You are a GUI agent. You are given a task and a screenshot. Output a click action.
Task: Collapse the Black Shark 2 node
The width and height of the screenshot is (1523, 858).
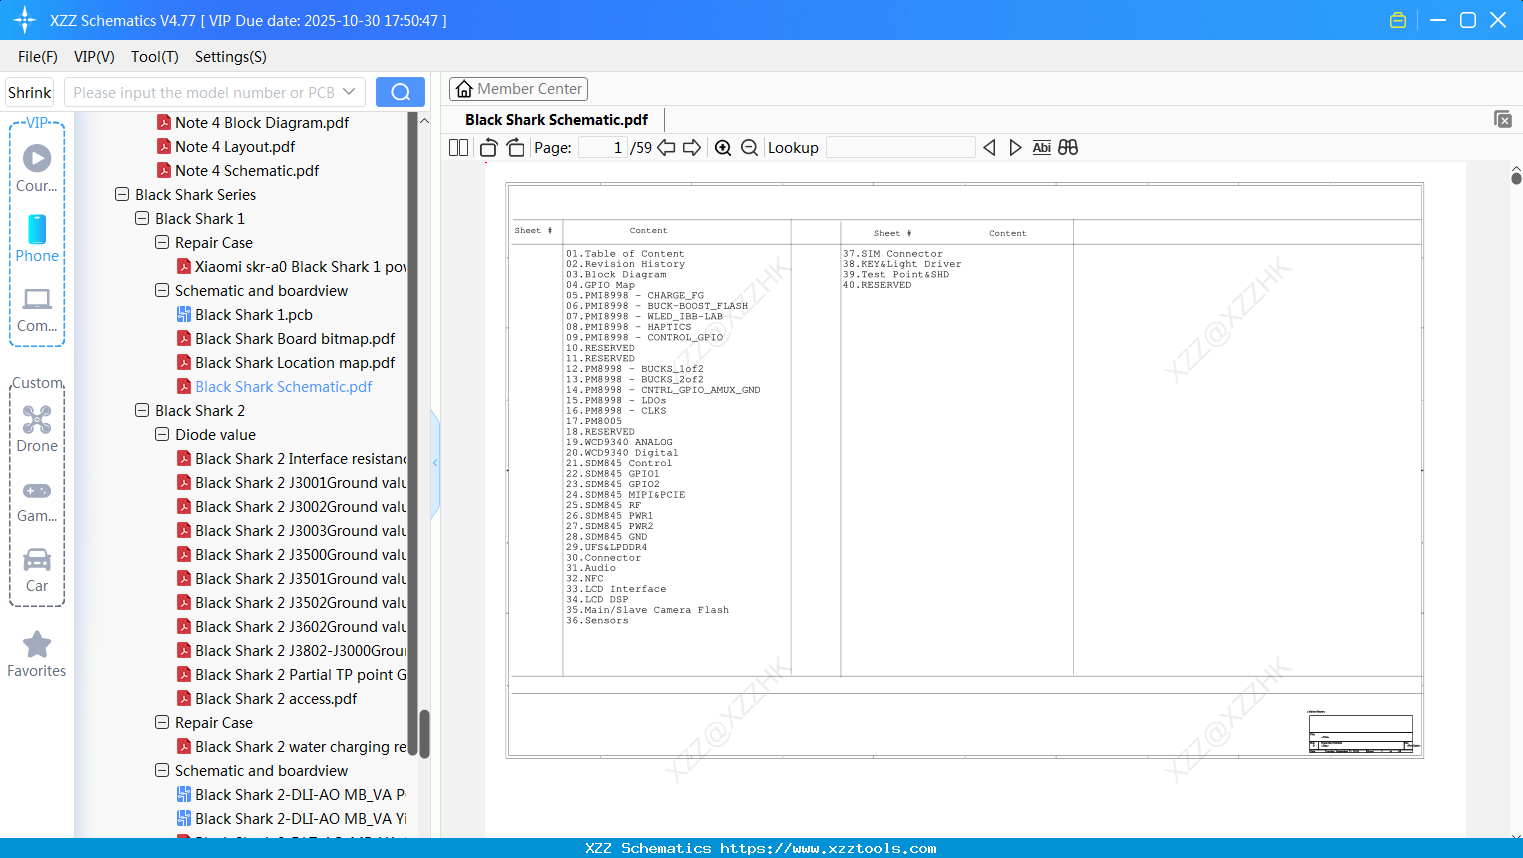coord(142,411)
